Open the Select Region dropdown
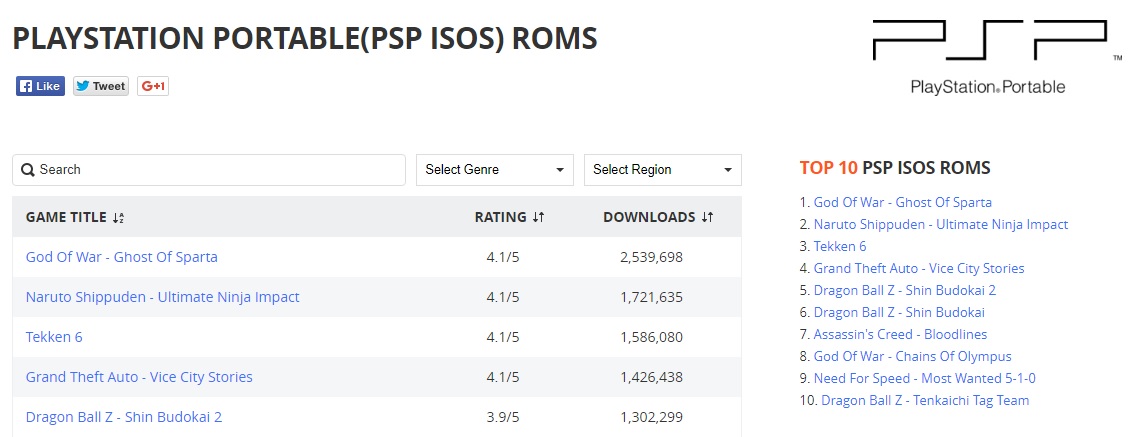 point(662,170)
